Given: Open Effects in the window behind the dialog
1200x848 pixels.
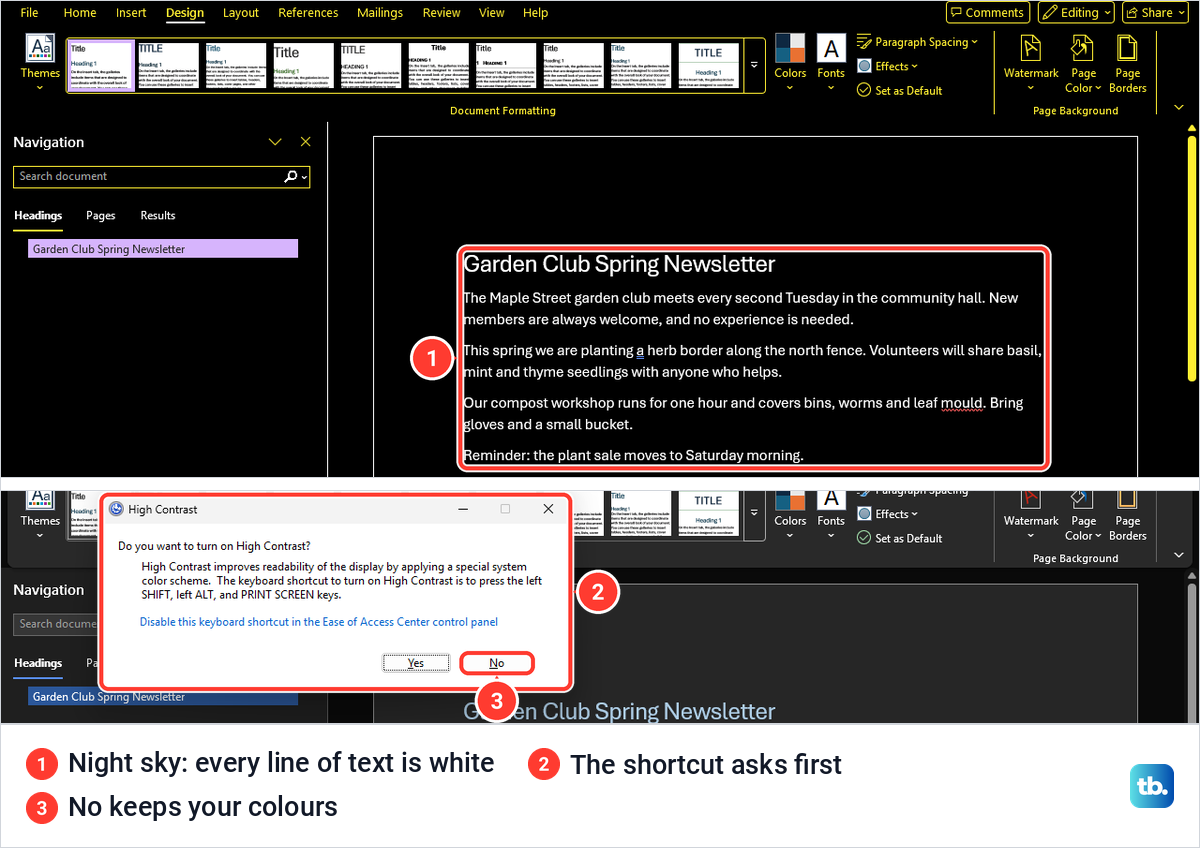Looking at the screenshot, I should 887,514.
